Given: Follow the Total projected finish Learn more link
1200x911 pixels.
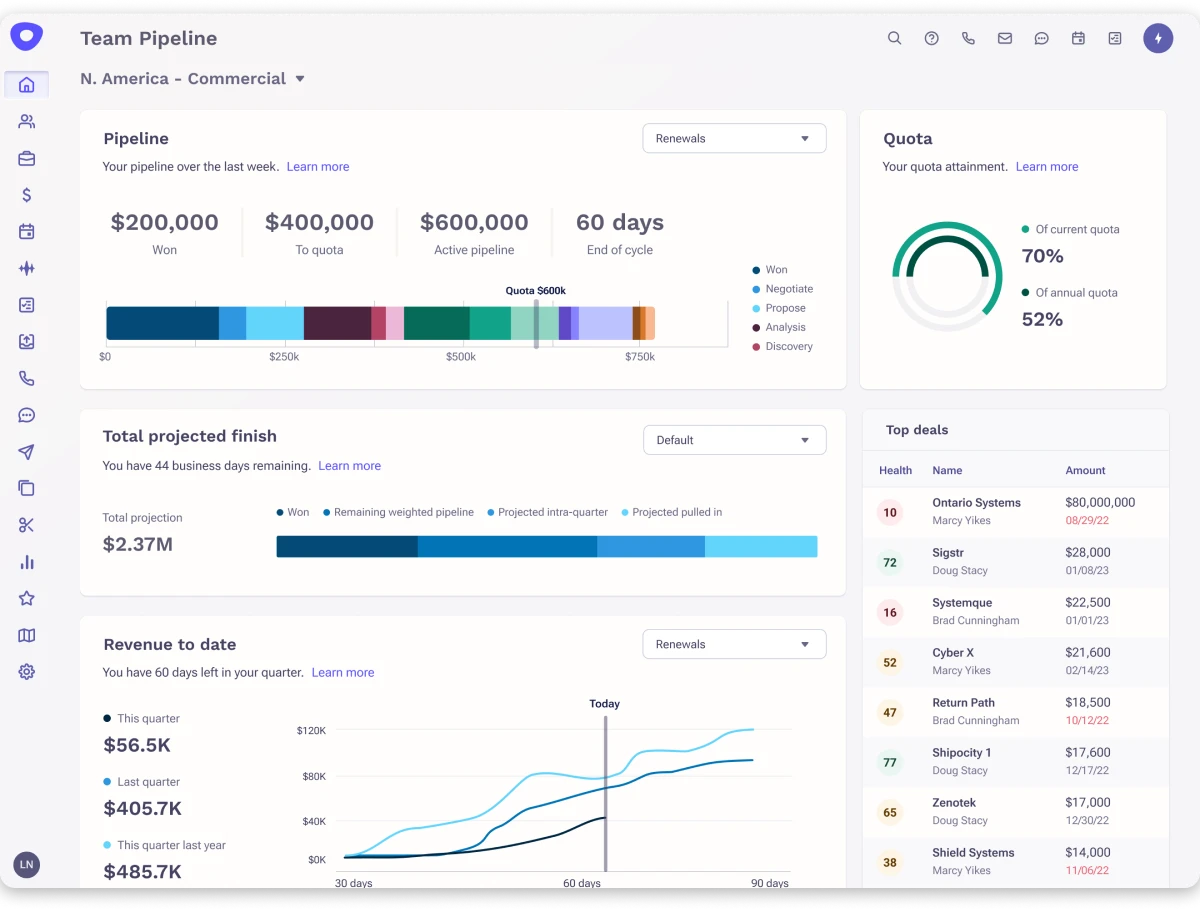Looking at the screenshot, I should pos(350,466).
